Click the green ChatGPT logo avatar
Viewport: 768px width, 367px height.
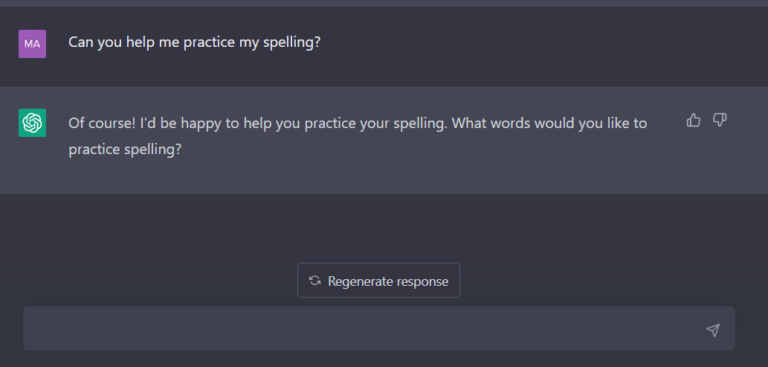pyautogui.click(x=32, y=122)
